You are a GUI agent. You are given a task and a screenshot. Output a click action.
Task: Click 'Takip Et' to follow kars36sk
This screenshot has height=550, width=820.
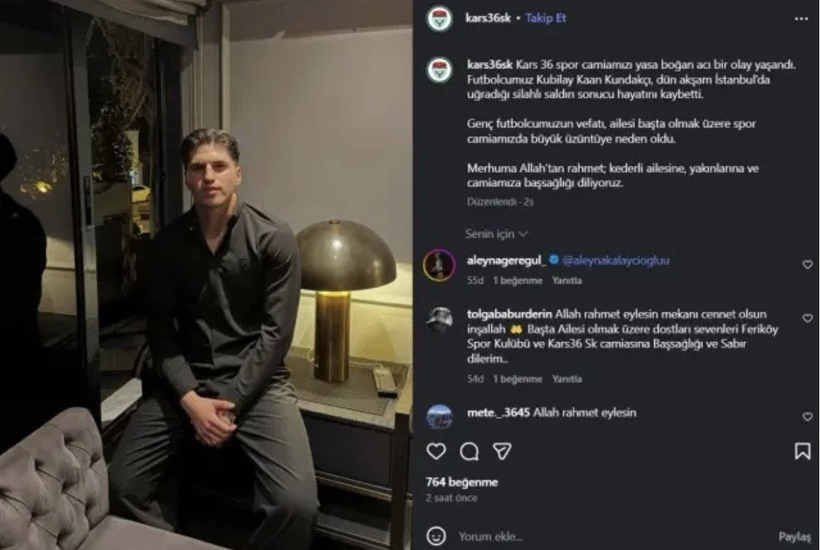click(x=546, y=18)
